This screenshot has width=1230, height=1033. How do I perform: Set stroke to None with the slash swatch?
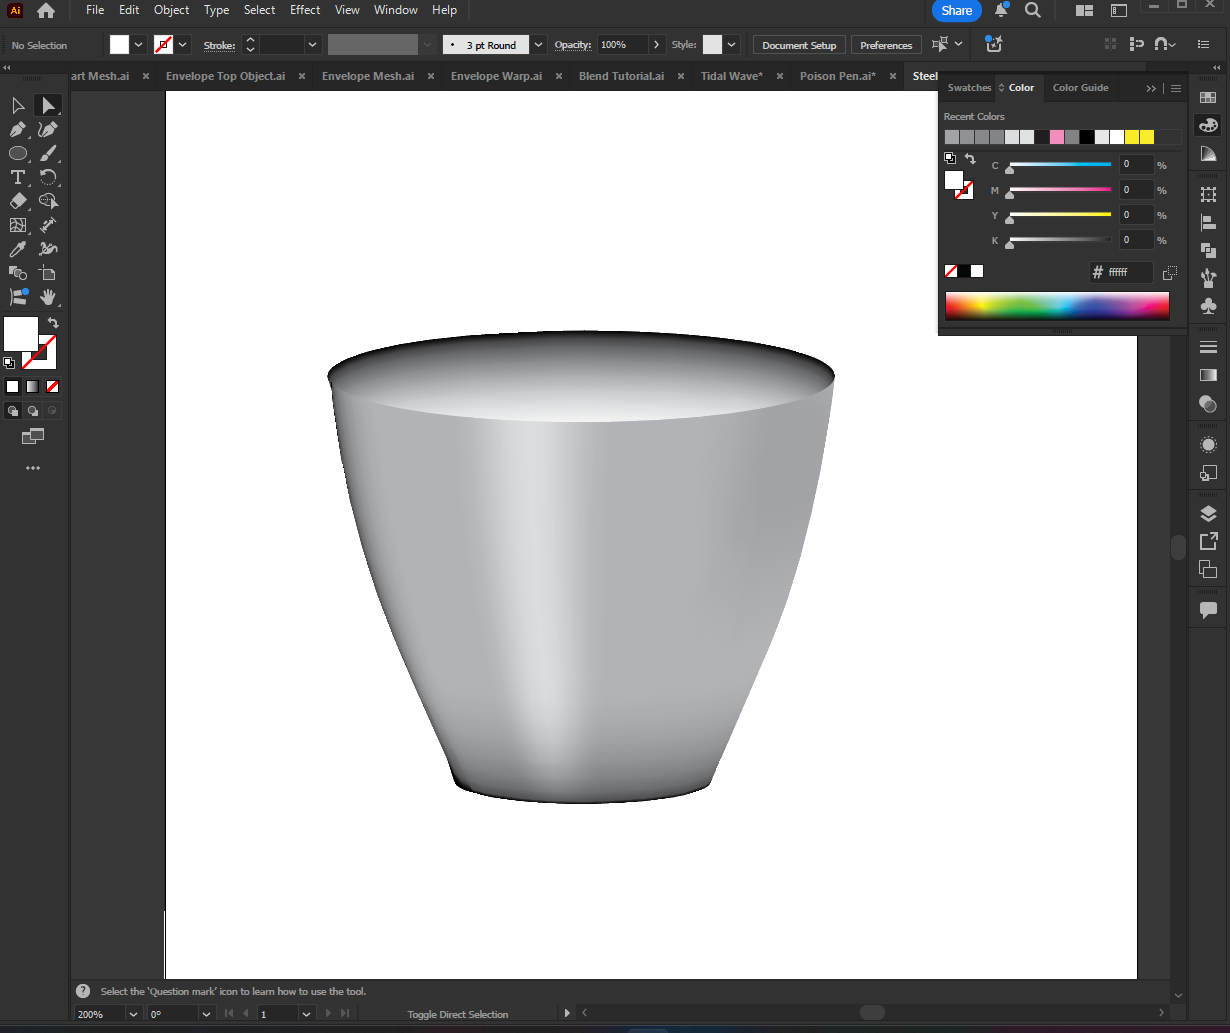(52, 386)
